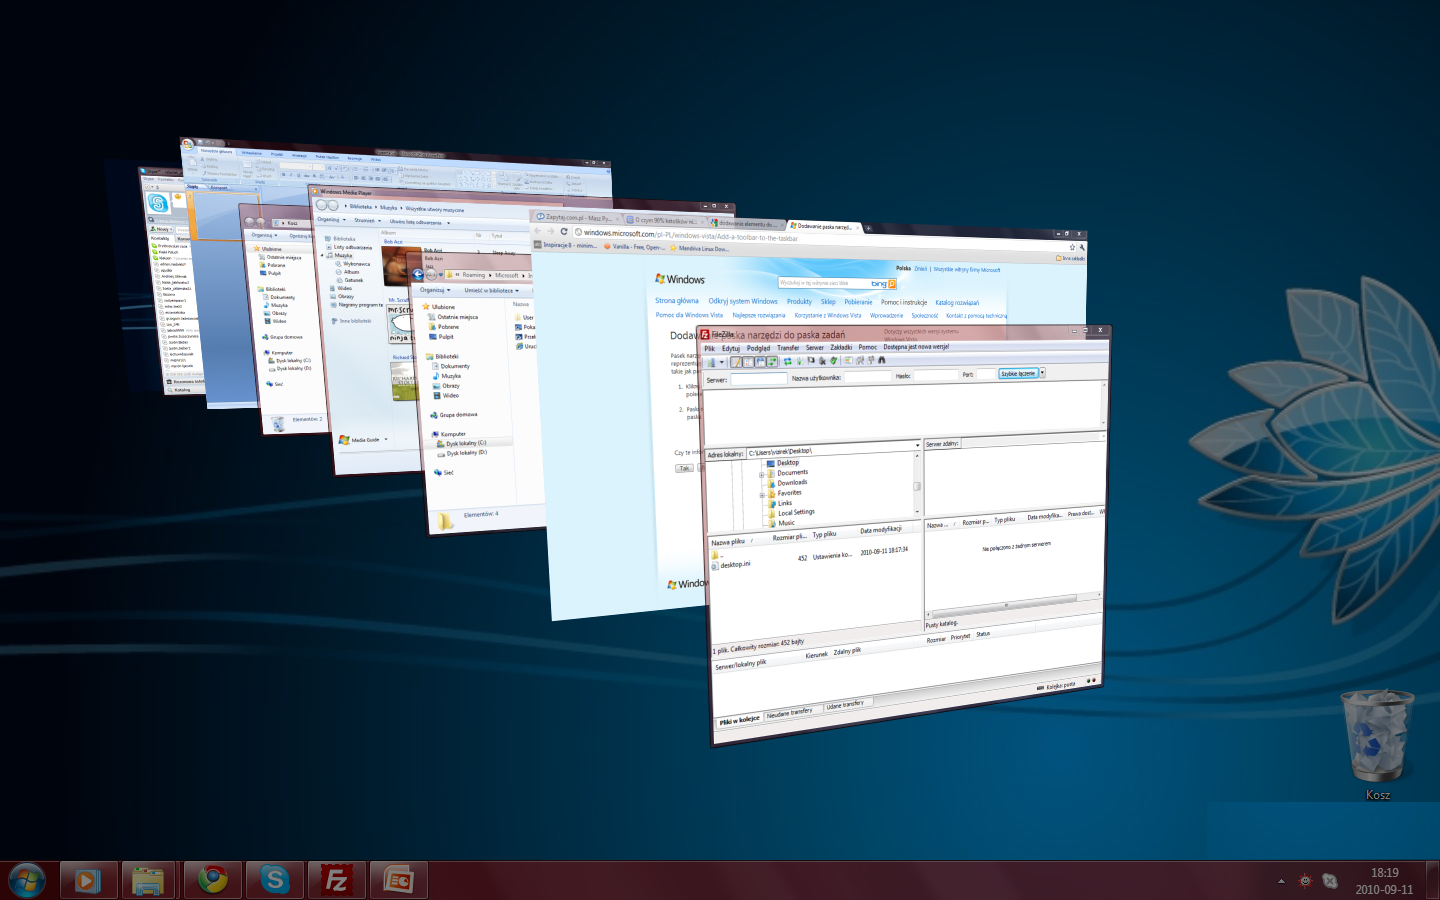Open the Transfer menu in FileZilla
Screen dimensions: 1440x900
pos(788,348)
